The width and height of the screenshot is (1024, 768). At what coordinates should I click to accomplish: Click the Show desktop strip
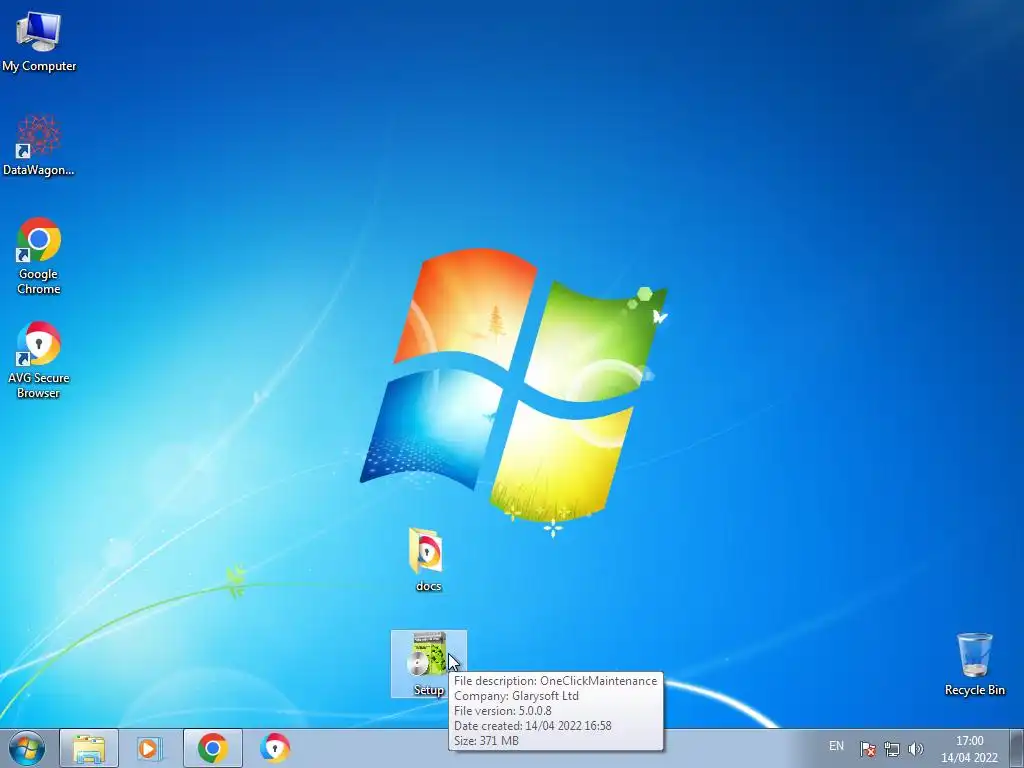pyautogui.click(x=1016, y=748)
